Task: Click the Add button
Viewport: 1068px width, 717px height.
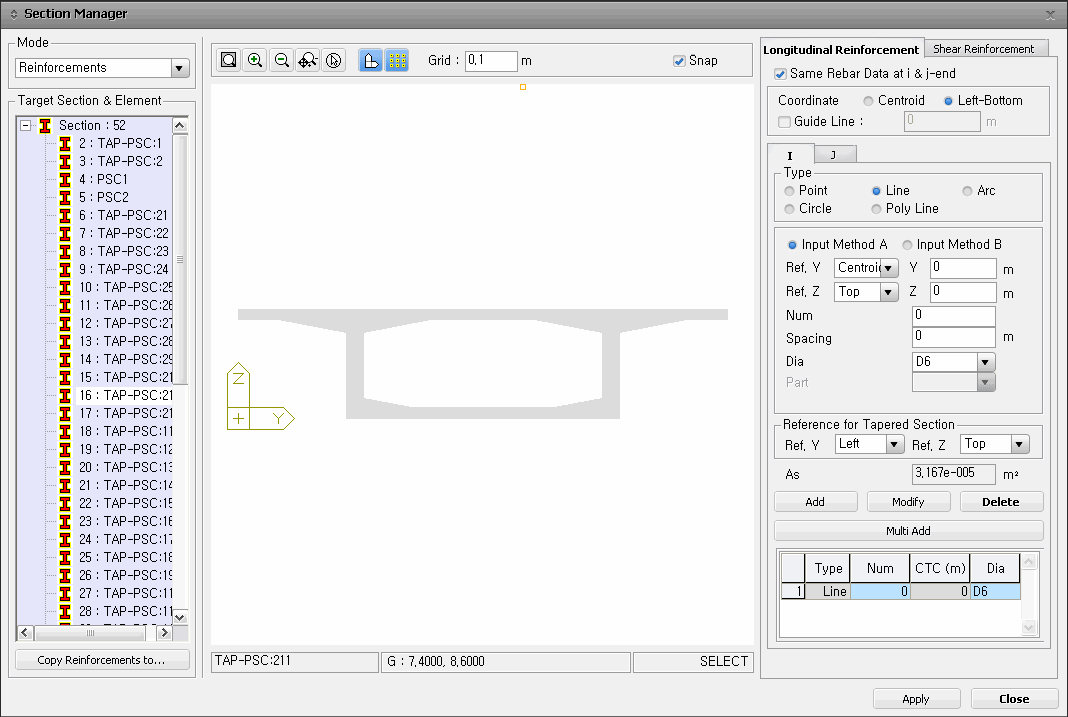Action: (815, 502)
